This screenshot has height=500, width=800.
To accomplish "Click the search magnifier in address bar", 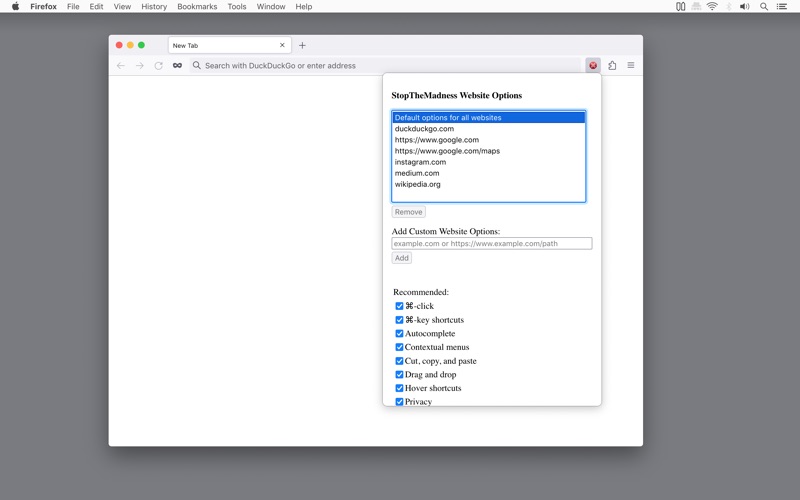I will coord(196,65).
